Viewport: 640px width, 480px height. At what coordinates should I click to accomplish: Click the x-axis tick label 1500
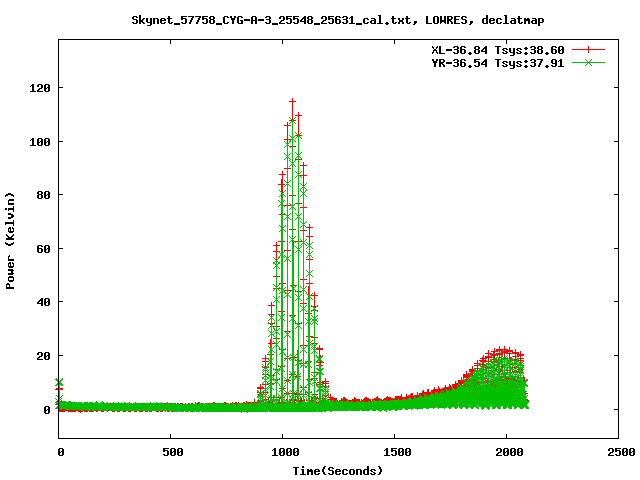point(397,452)
